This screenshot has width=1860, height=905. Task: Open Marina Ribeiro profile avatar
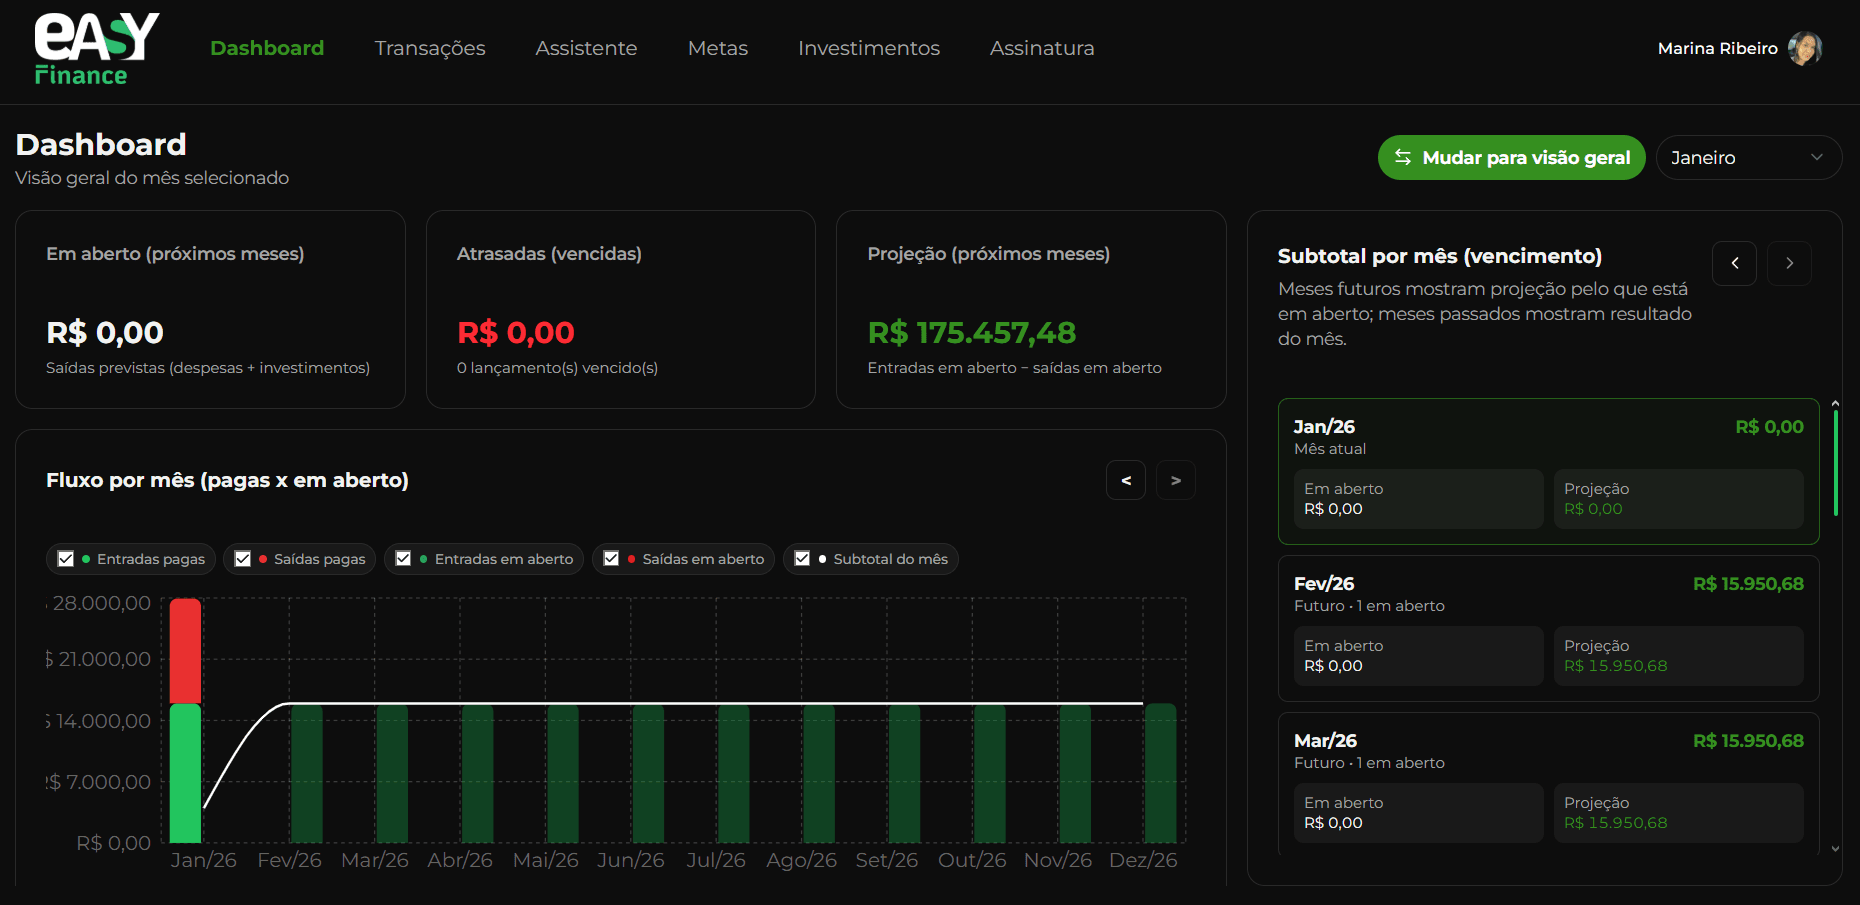pyautogui.click(x=1805, y=48)
